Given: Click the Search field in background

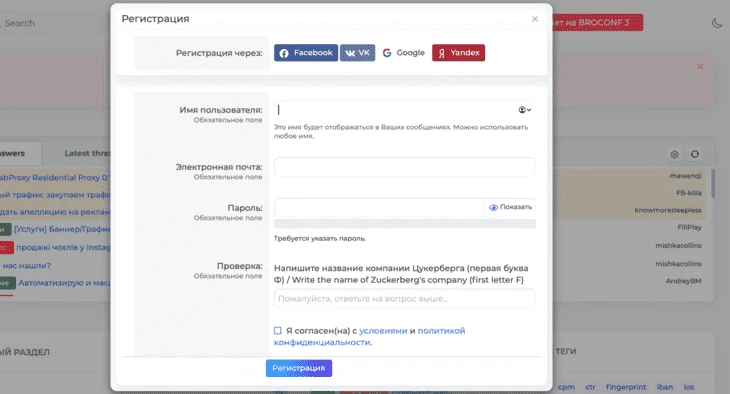Looking at the screenshot, I should pos(20,23).
